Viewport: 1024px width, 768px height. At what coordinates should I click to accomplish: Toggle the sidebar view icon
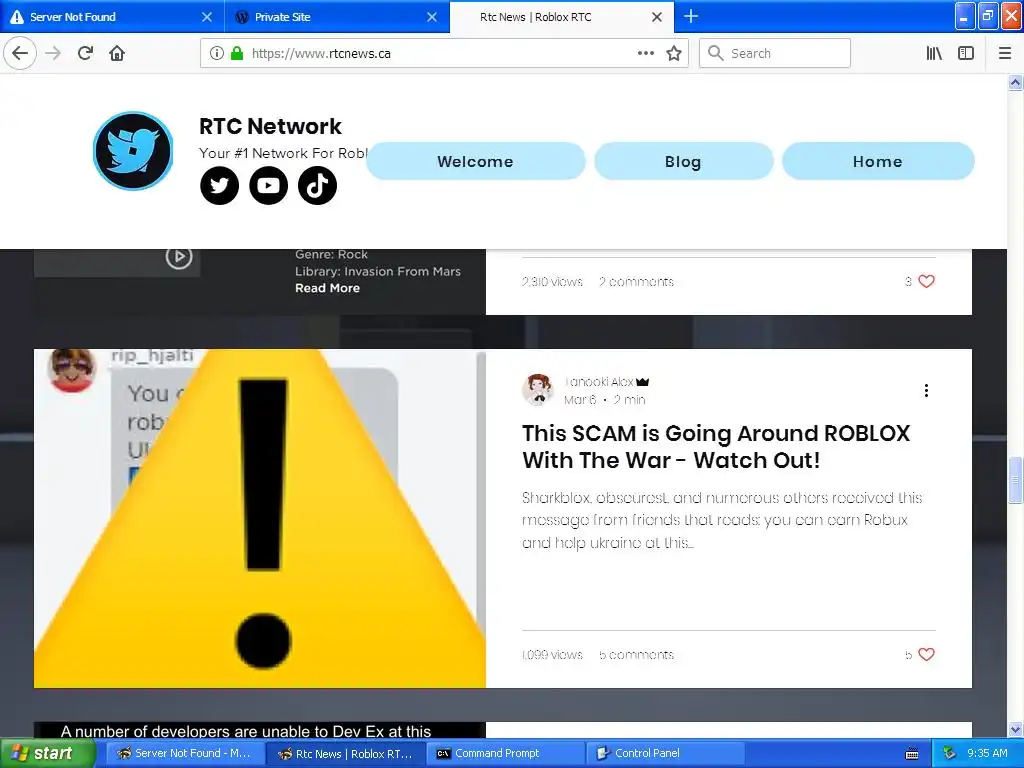pyautogui.click(x=966, y=53)
